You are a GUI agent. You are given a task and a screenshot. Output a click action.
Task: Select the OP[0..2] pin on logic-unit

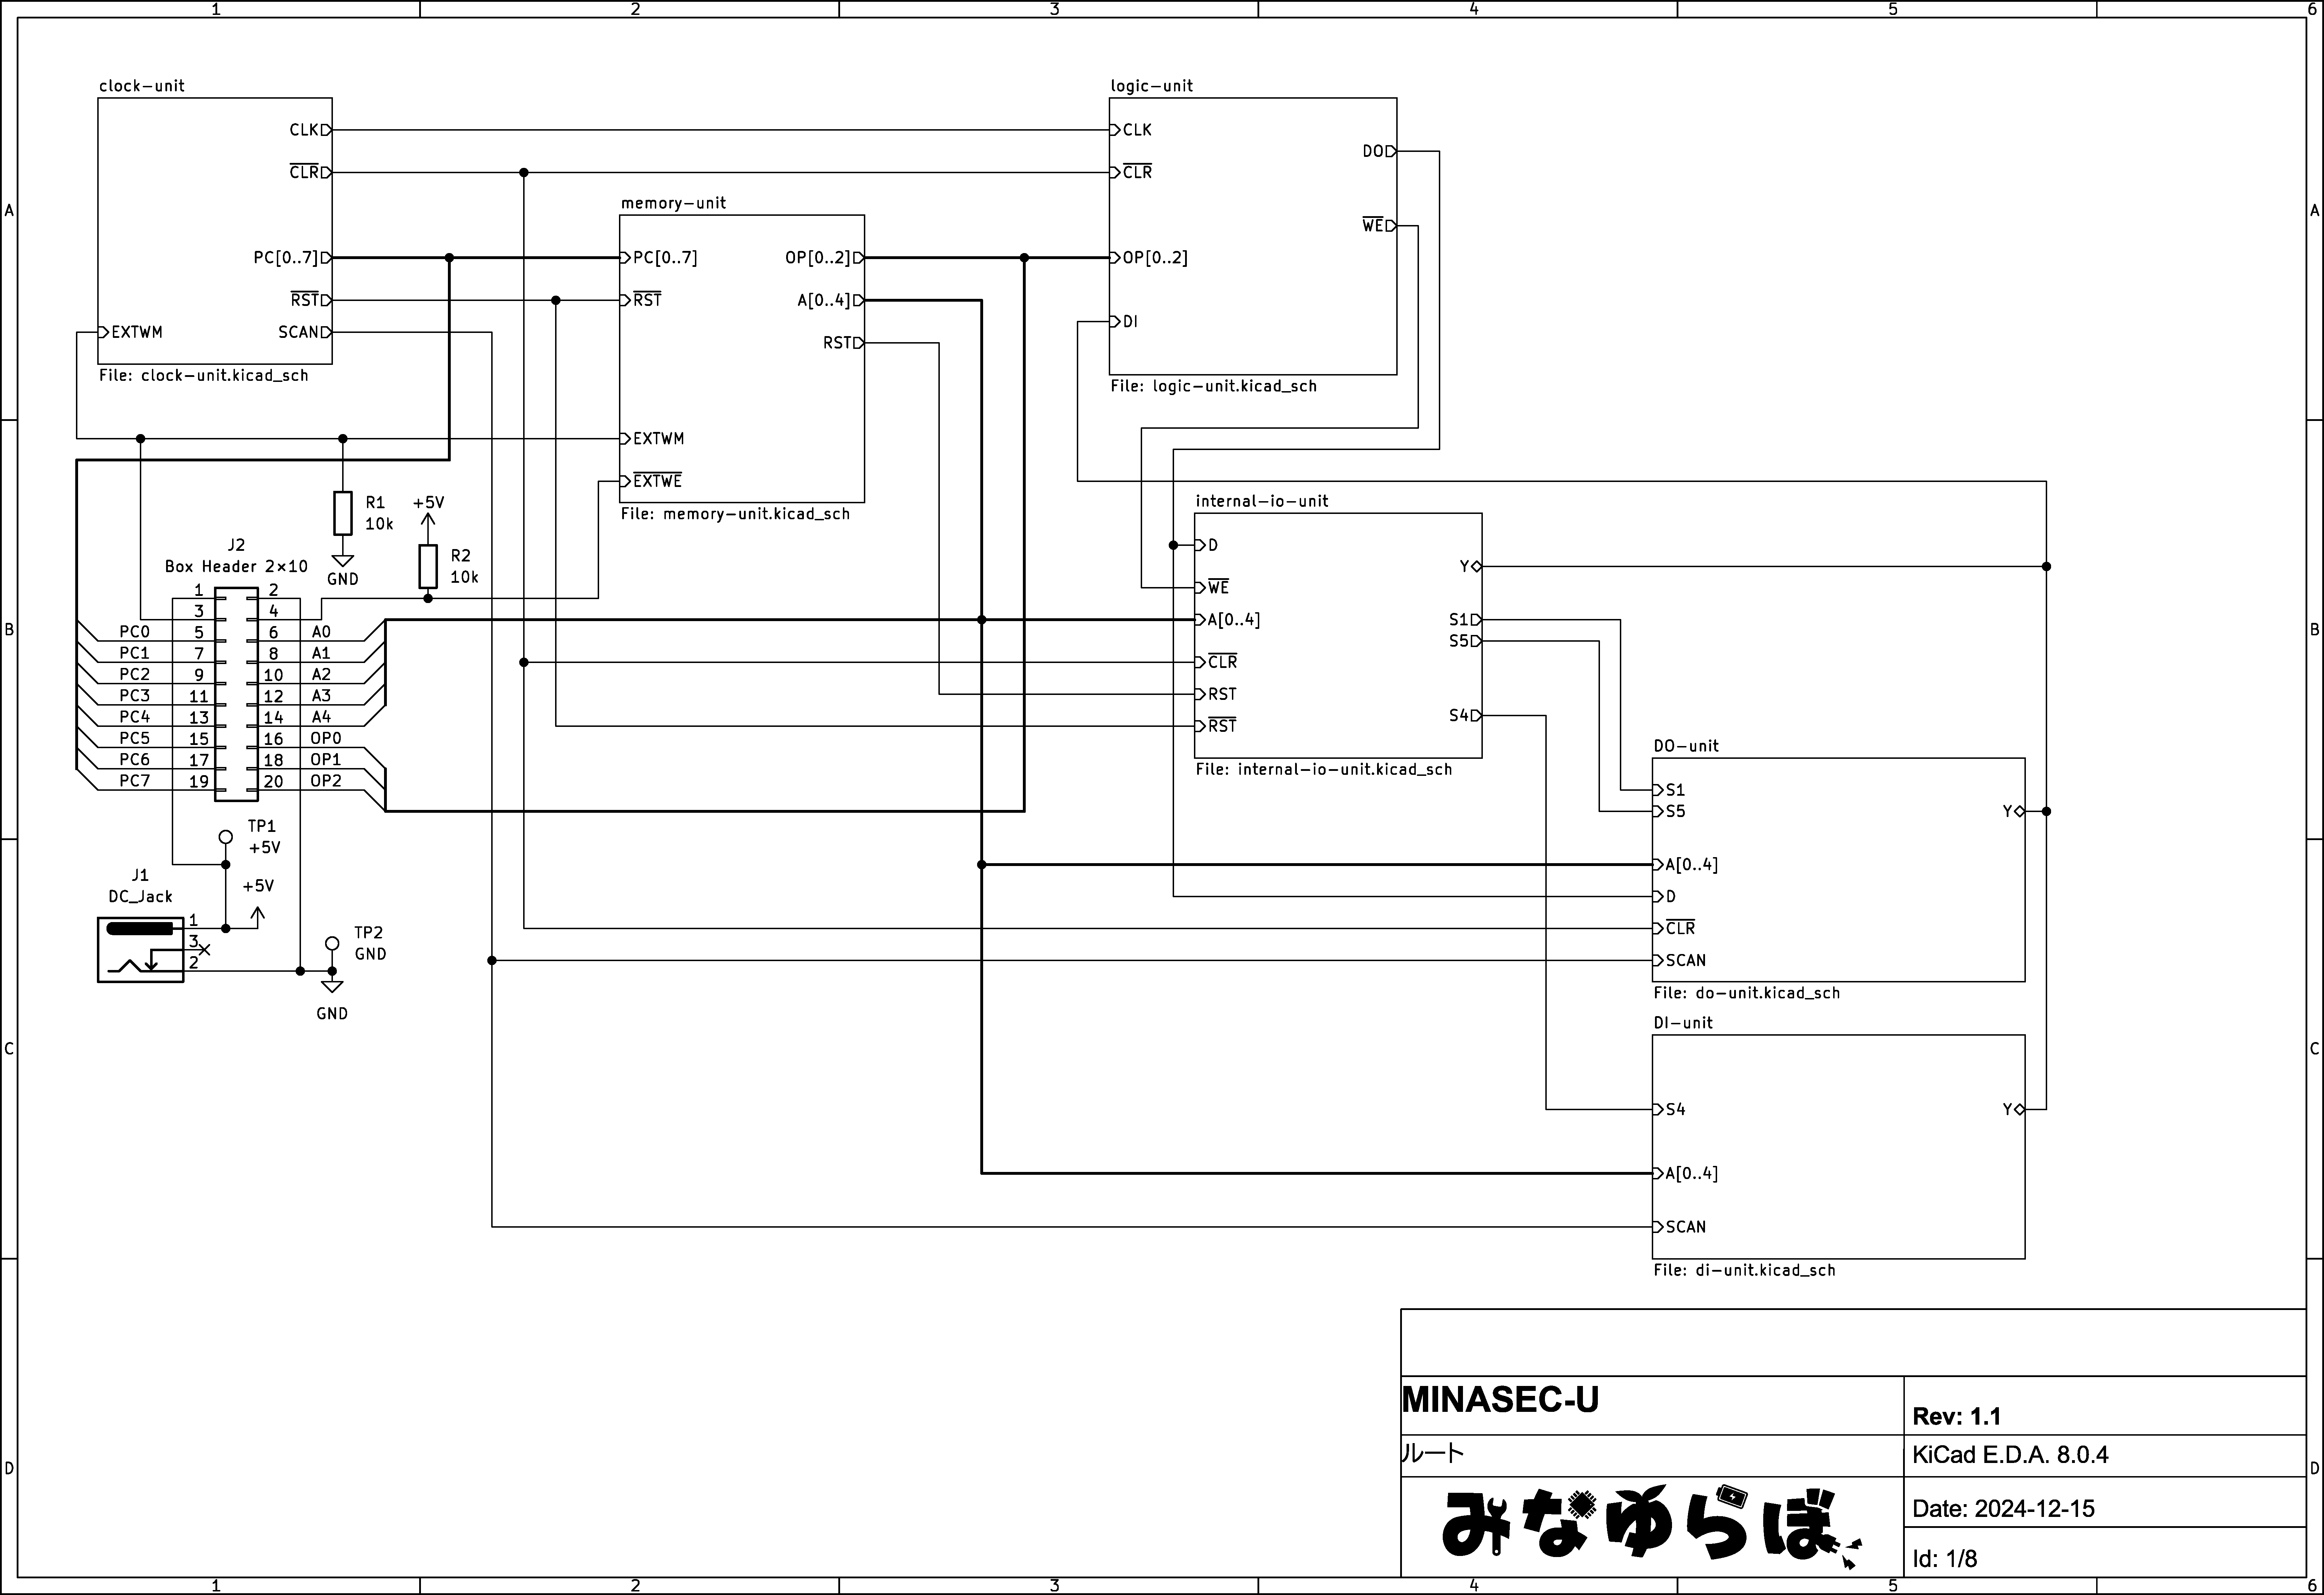[x=1149, y=258]
